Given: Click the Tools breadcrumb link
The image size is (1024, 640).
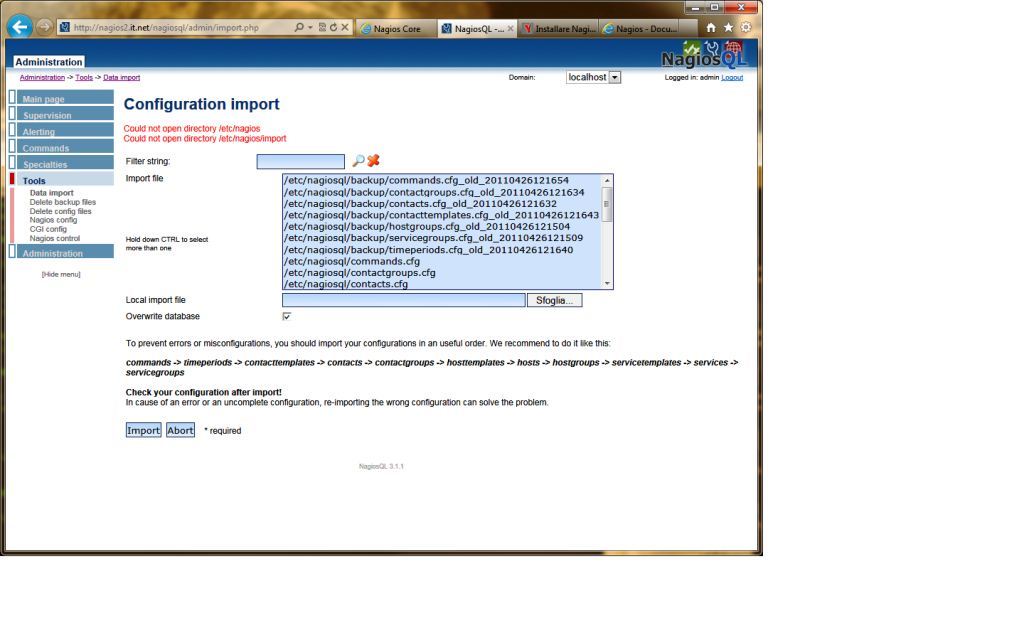Looking at the screenshot, I should click(84, 77).
